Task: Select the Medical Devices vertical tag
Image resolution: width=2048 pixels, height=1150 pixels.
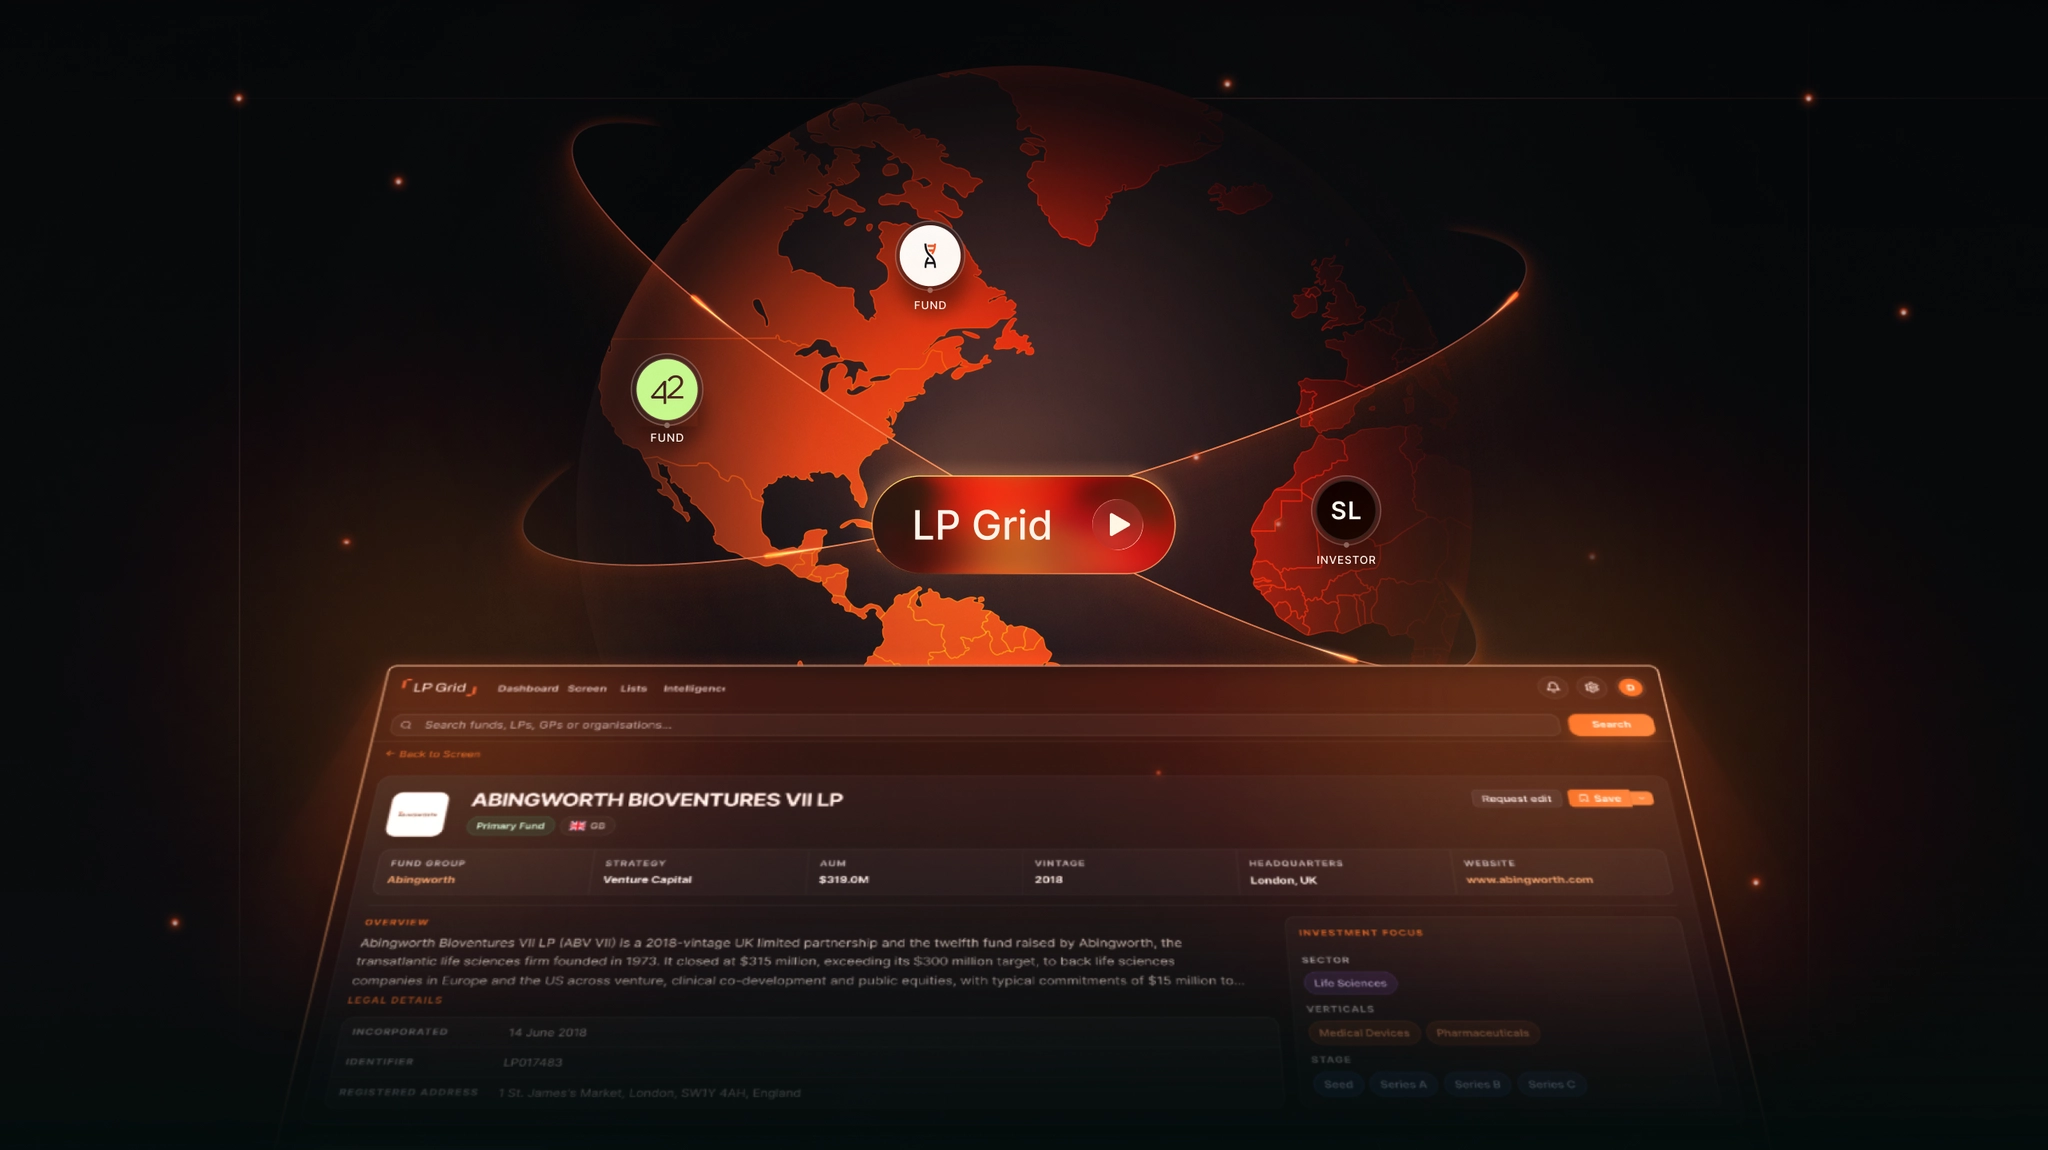Action: tap(1364, 1033)
